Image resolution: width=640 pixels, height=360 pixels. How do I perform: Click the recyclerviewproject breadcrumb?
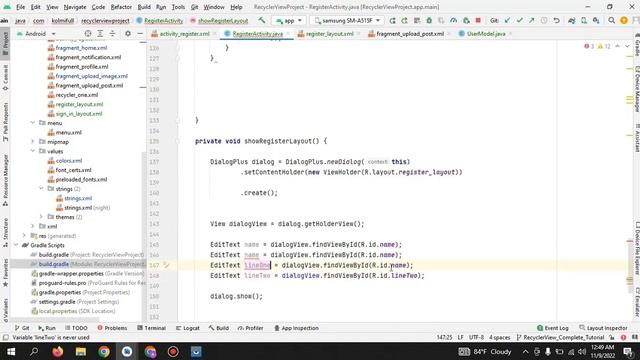[105, 20]
